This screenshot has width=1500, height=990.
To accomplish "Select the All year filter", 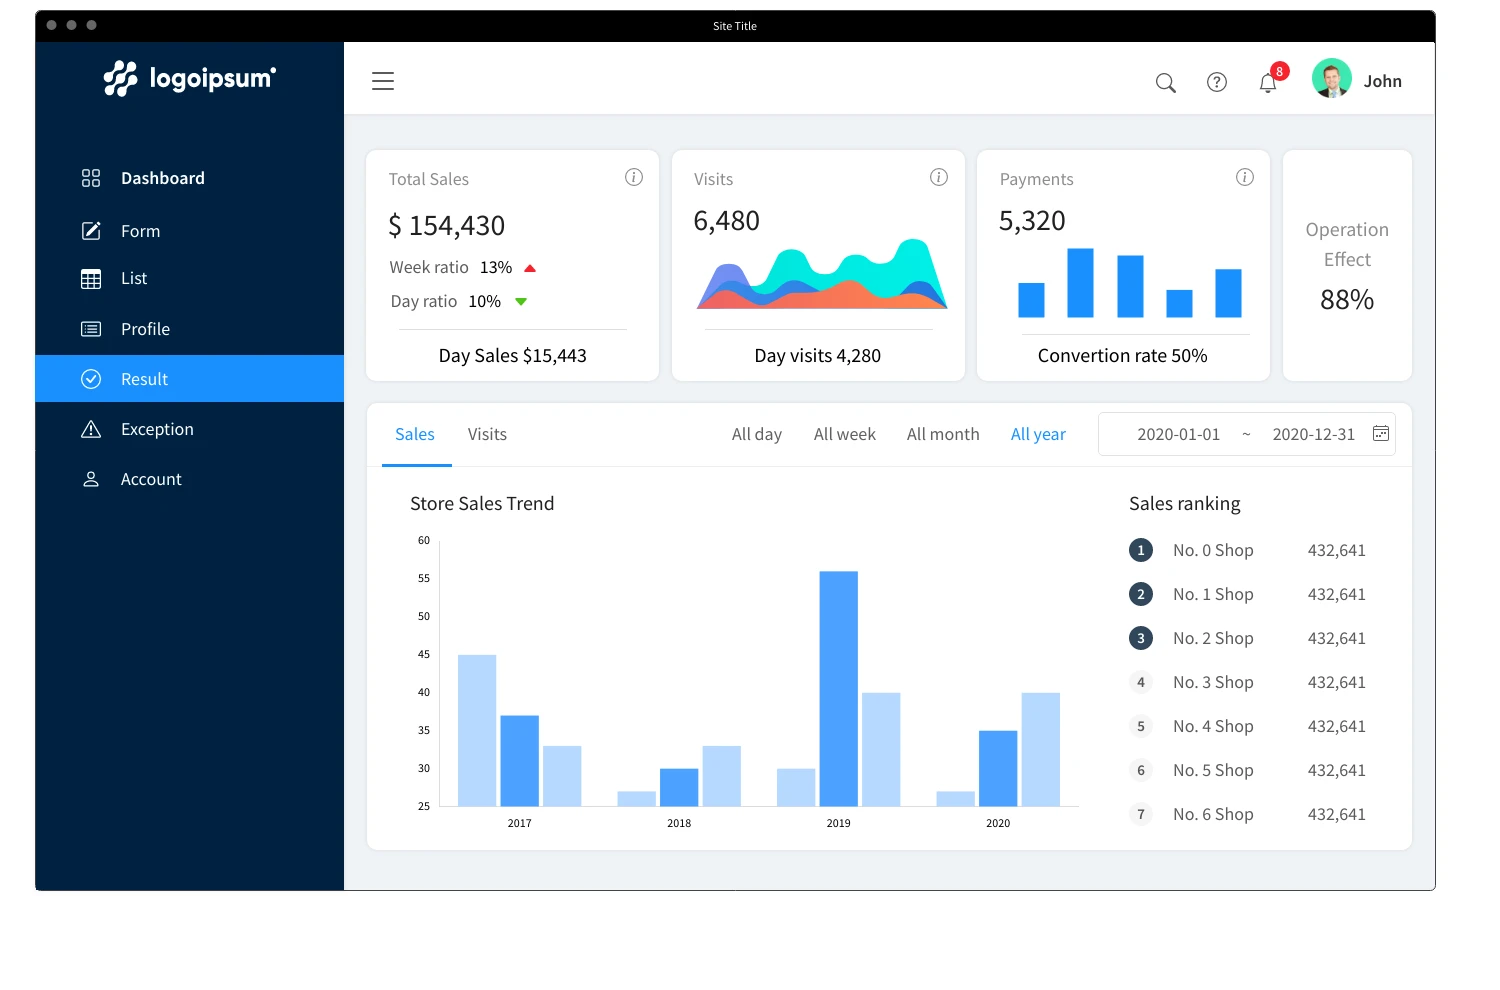I will pyautogui.click(x=1038, y=434).
